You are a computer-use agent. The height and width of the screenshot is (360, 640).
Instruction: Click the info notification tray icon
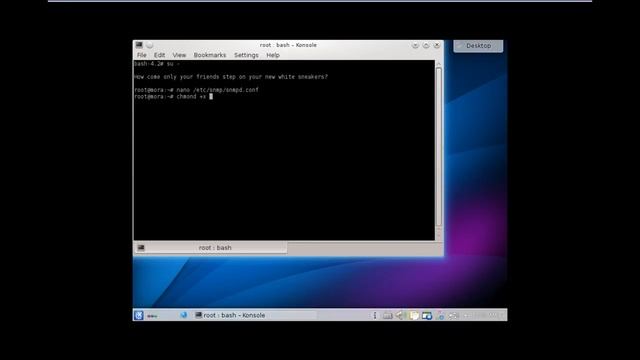coord(375,315)
